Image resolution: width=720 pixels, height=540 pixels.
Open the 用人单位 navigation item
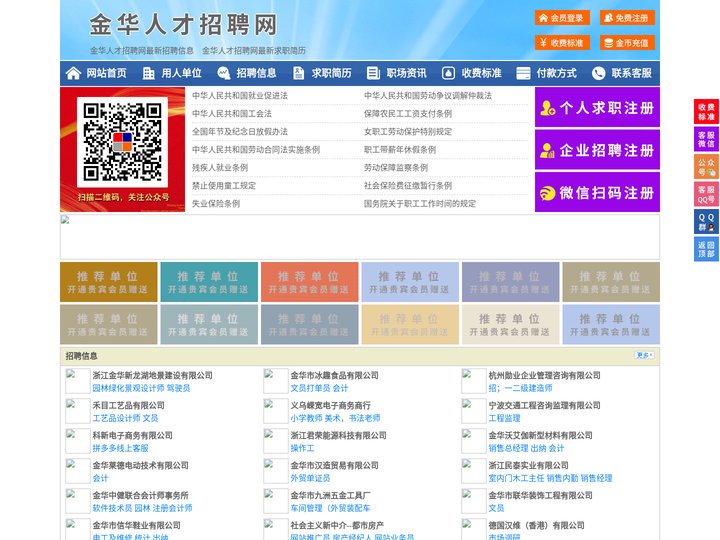coord(181,73)
